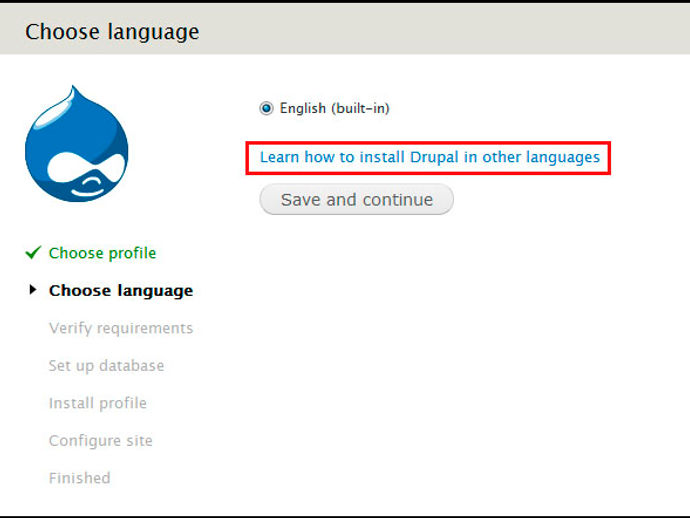The width and height of the screenshot is (690, 518).
Task: Click the Choose language page heading
Action: coord(112,32)
